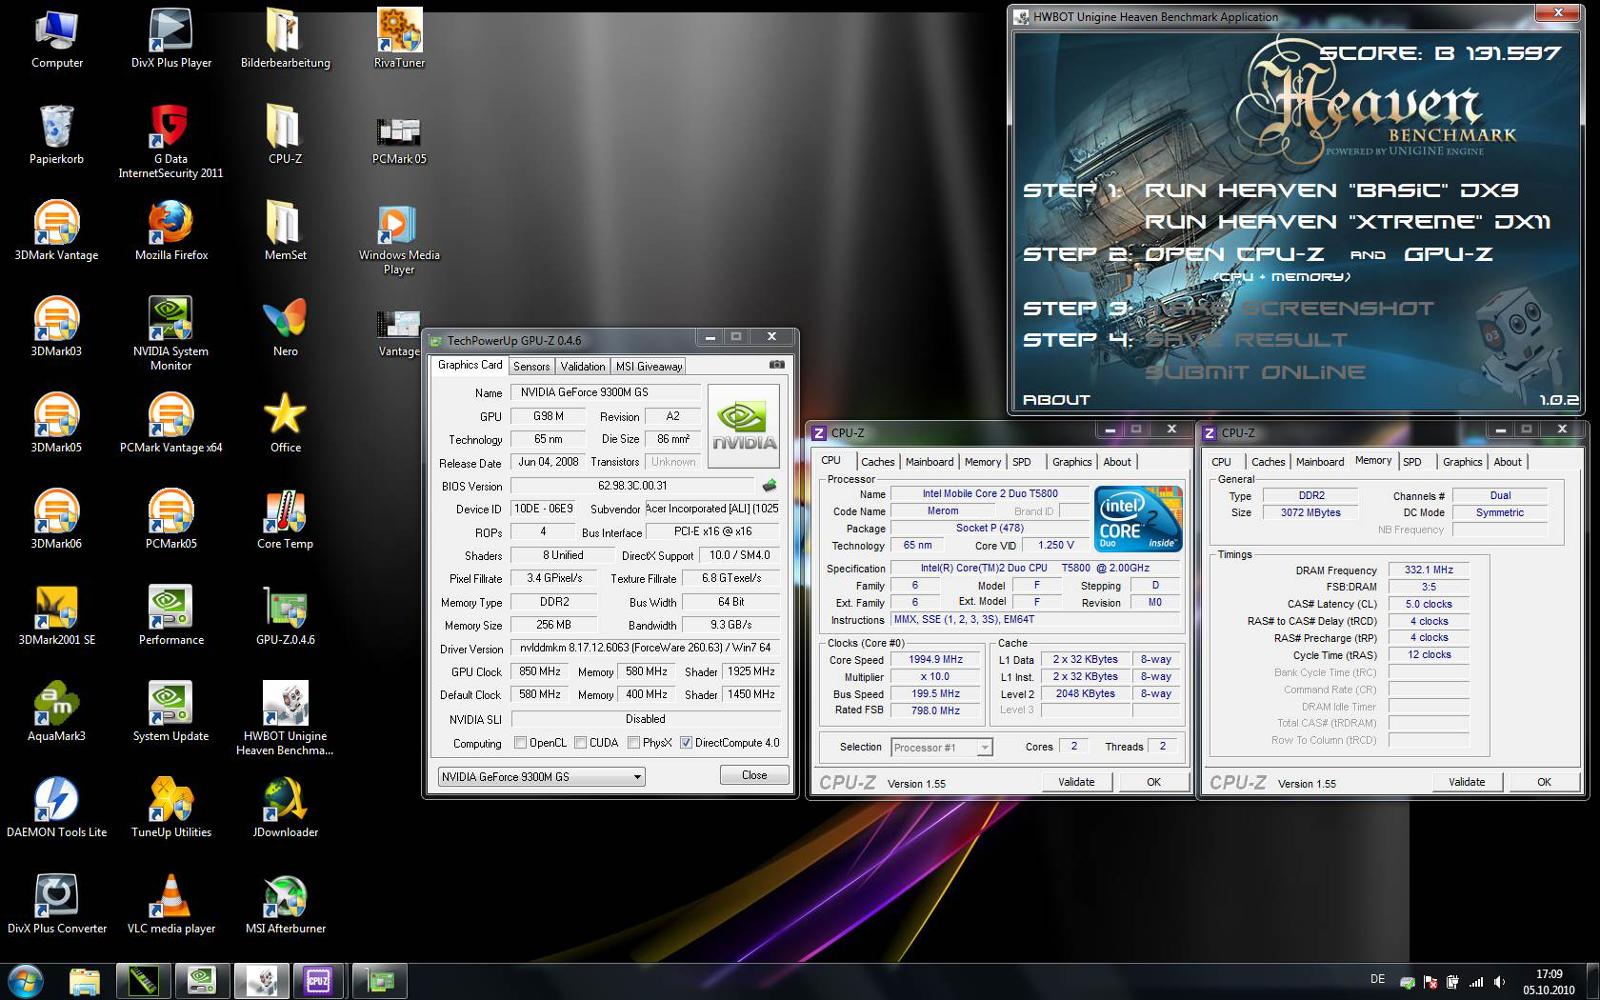The image size is (1600, 1000).
Task: Click the GPU-Z Name field value
Action: (x=605, y=392)
